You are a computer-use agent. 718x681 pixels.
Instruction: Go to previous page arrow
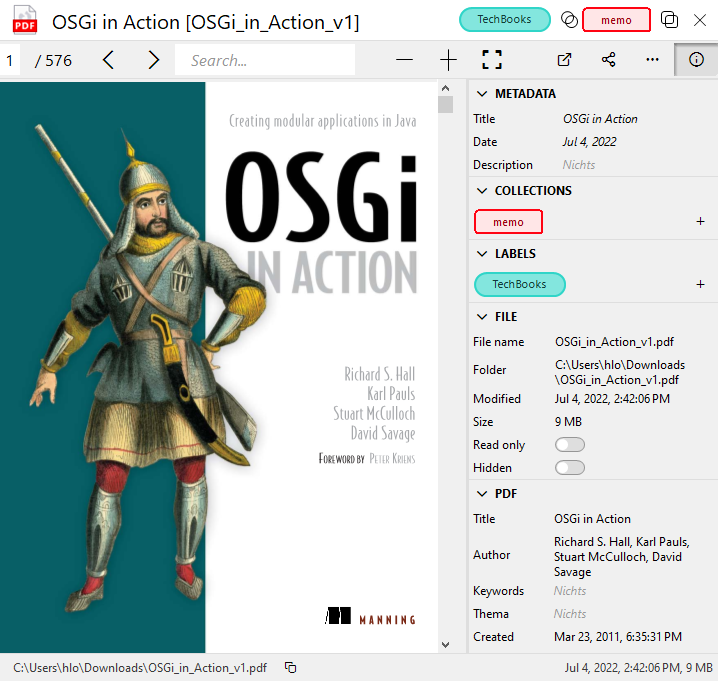coord(108,60)
